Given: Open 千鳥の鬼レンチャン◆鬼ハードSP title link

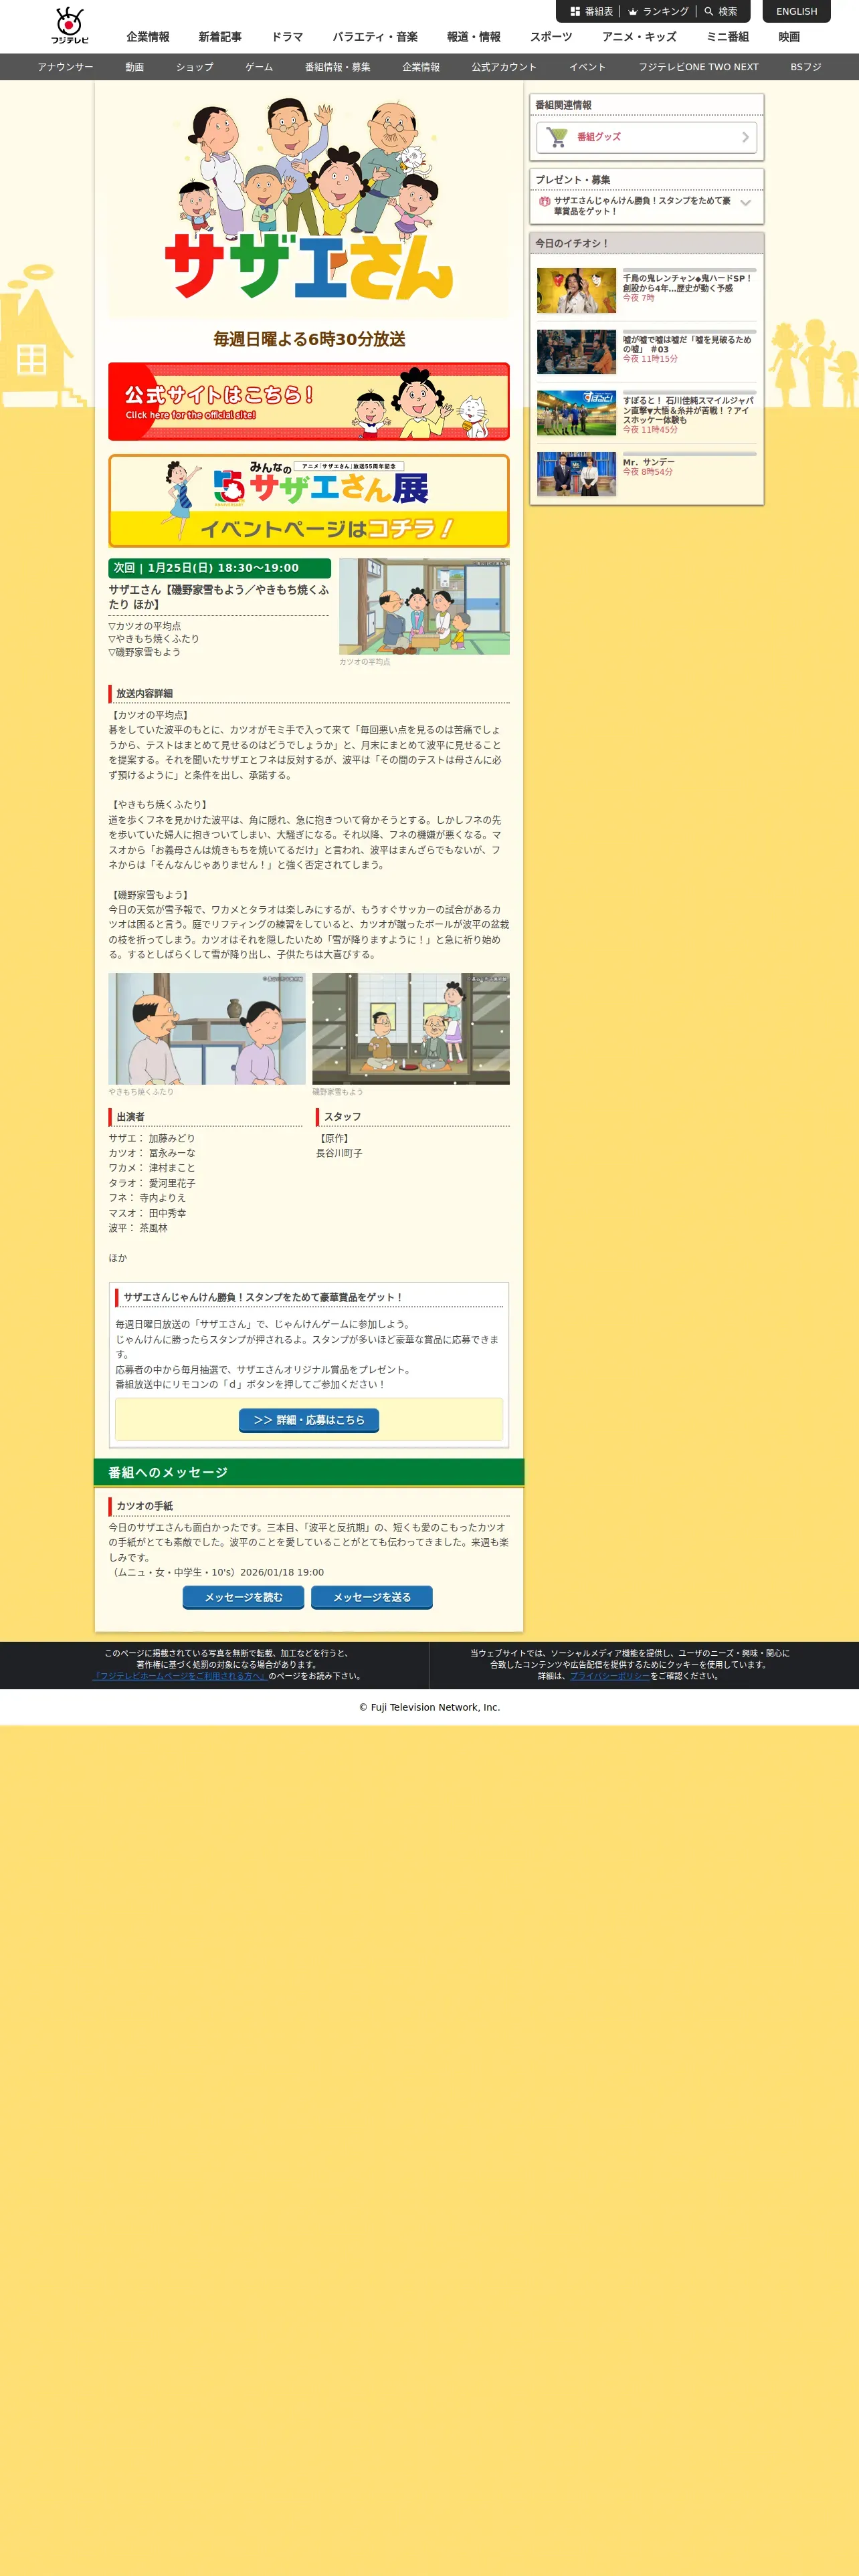Looking at the screenshot, I should point(687,283).
